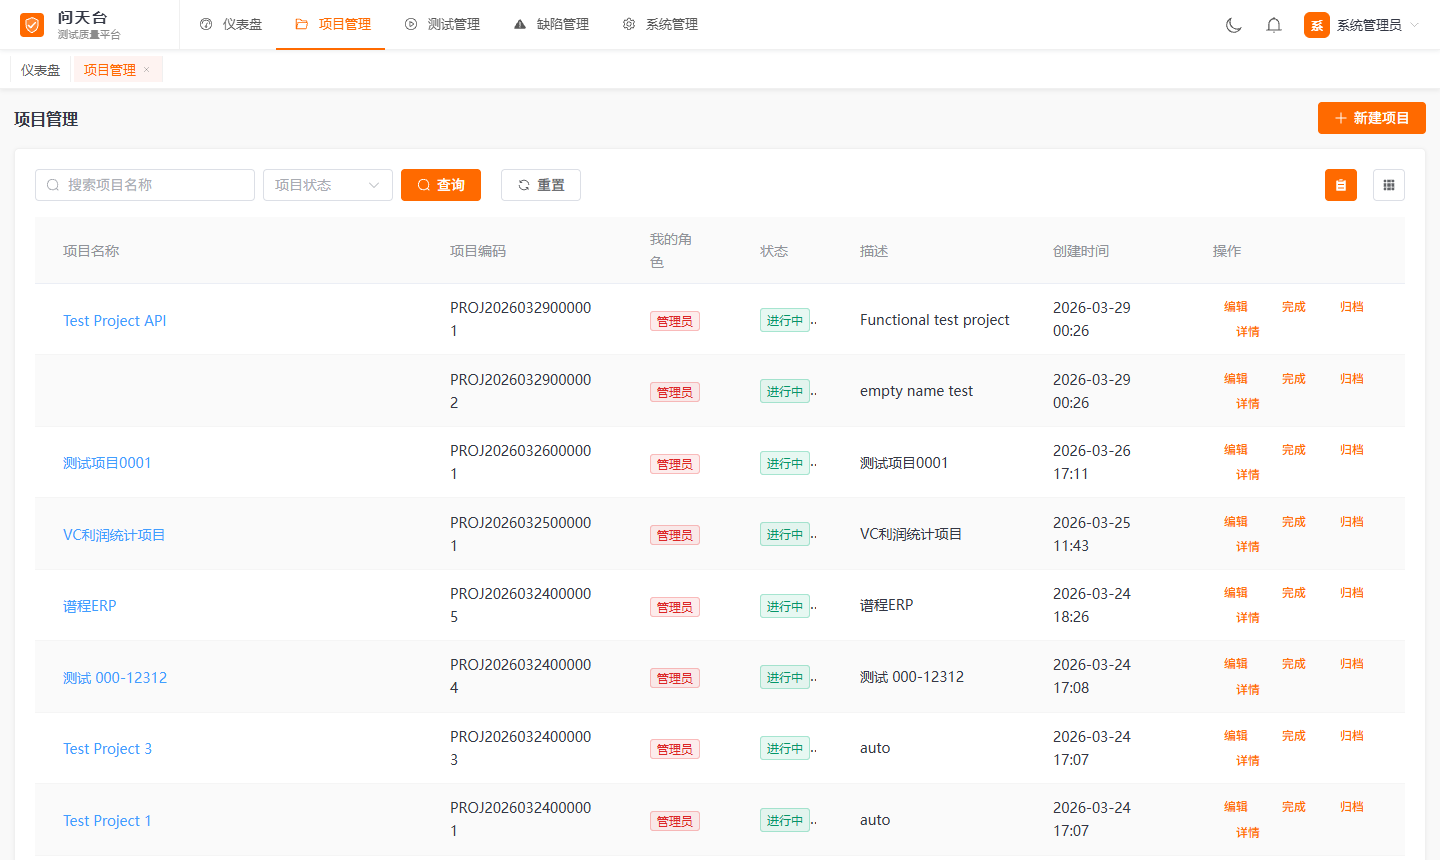Open the 项目管理 top menu
This screenshot has width=1440, height=860.
pos(333,24)
